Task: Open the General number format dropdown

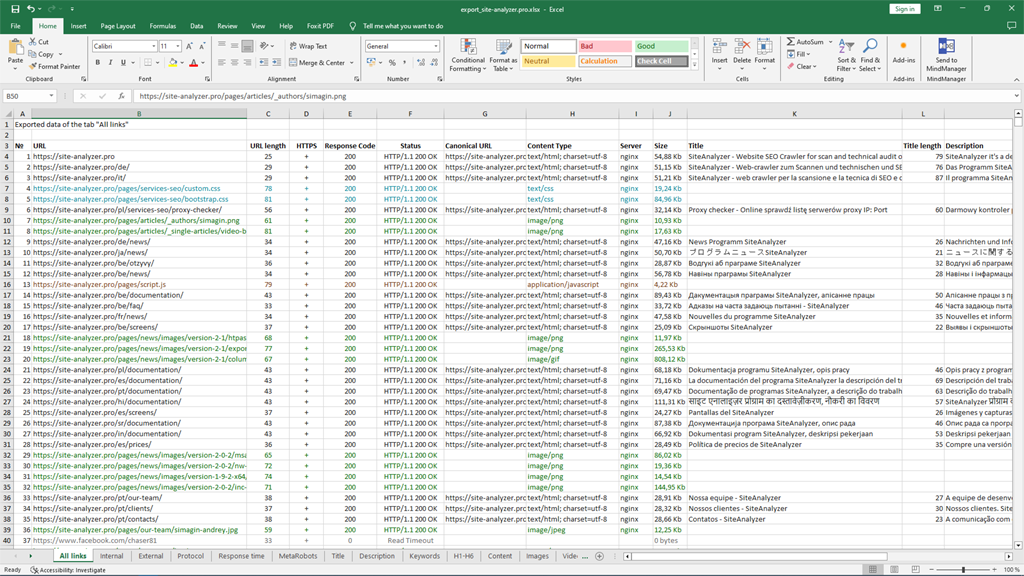Action: point(436,46)
